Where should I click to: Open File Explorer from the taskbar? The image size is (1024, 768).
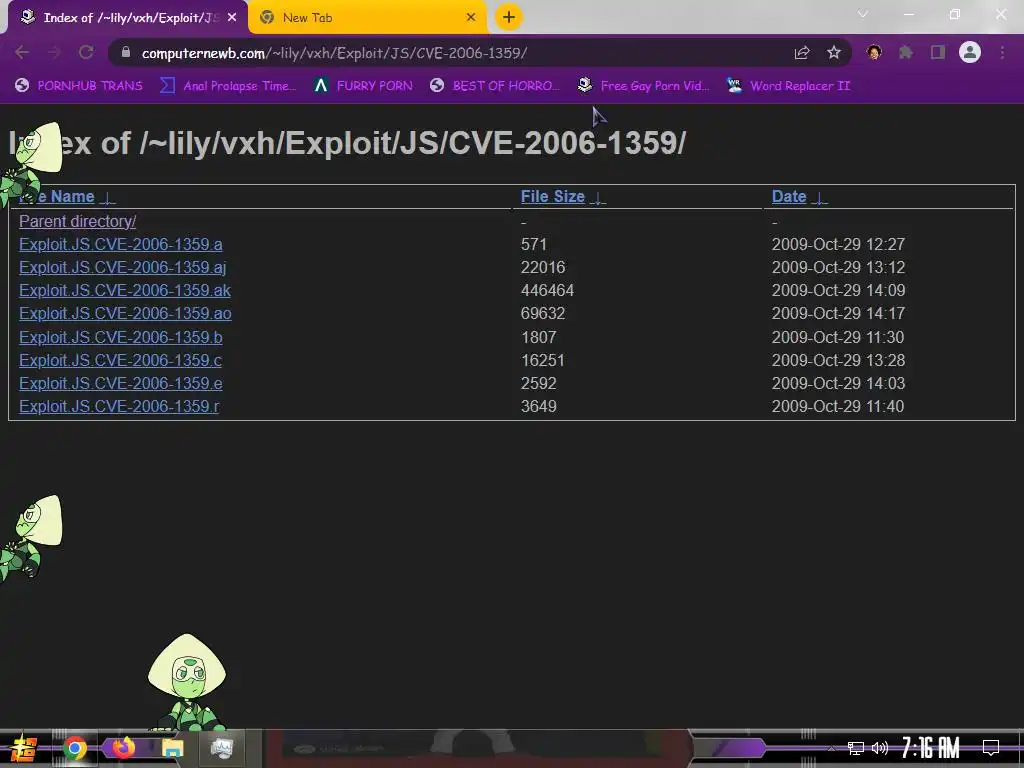tap(172, 748)
